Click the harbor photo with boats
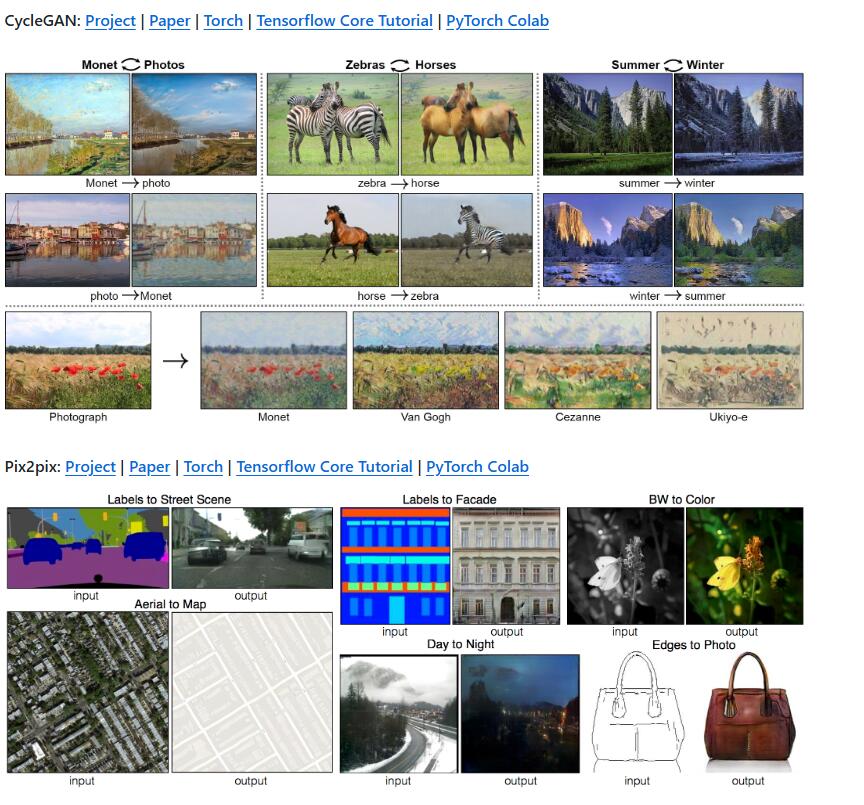864x805 pixels. [x=67, y=240]
